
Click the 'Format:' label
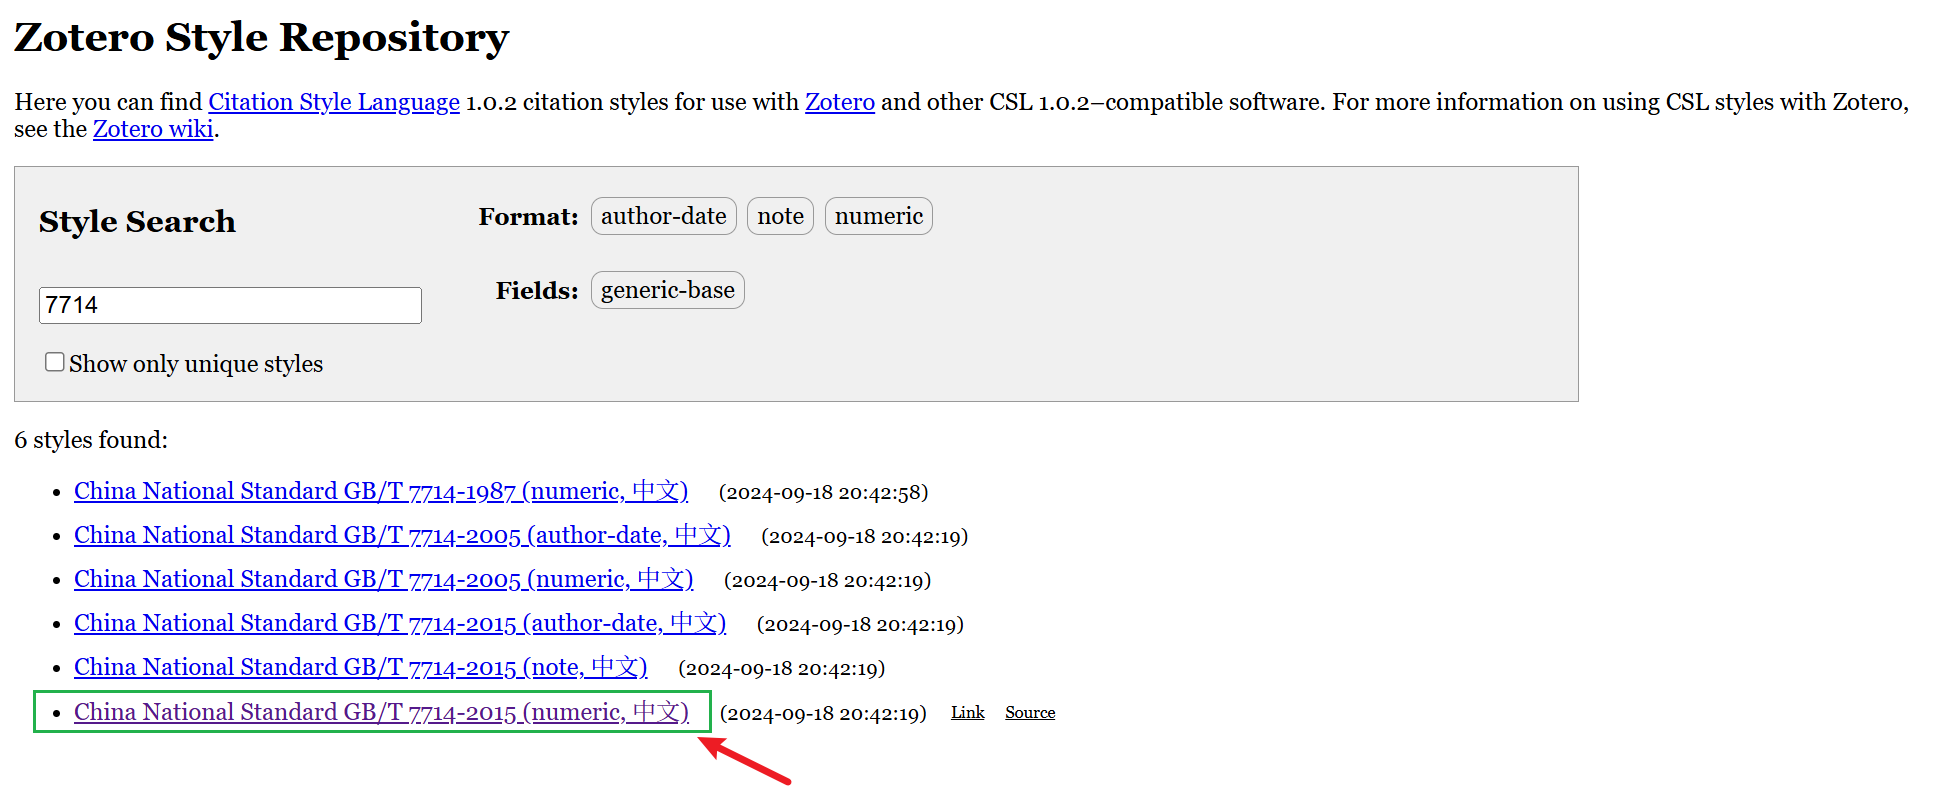528,216
